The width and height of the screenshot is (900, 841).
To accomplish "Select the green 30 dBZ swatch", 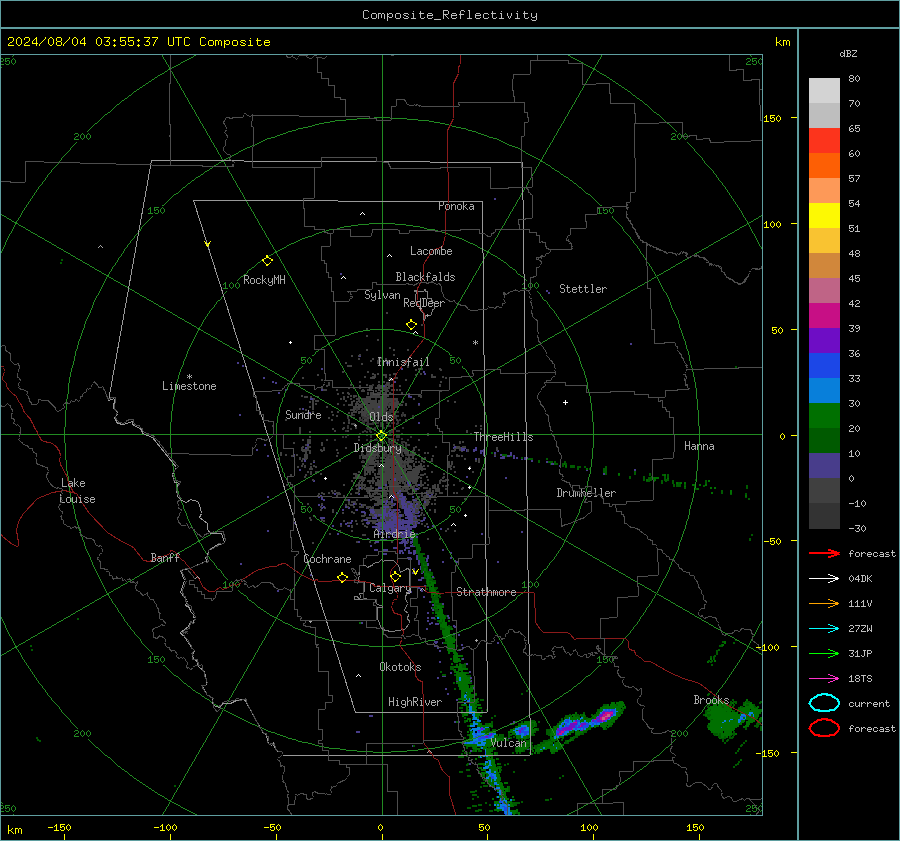I will click(x=824, y=415).
